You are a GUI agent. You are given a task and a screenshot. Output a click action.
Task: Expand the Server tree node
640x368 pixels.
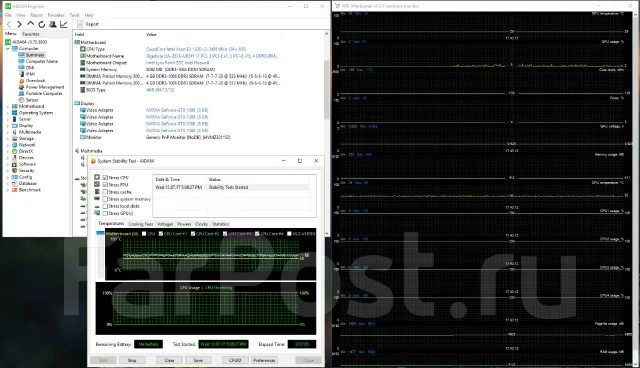click(x=8, y=120)
